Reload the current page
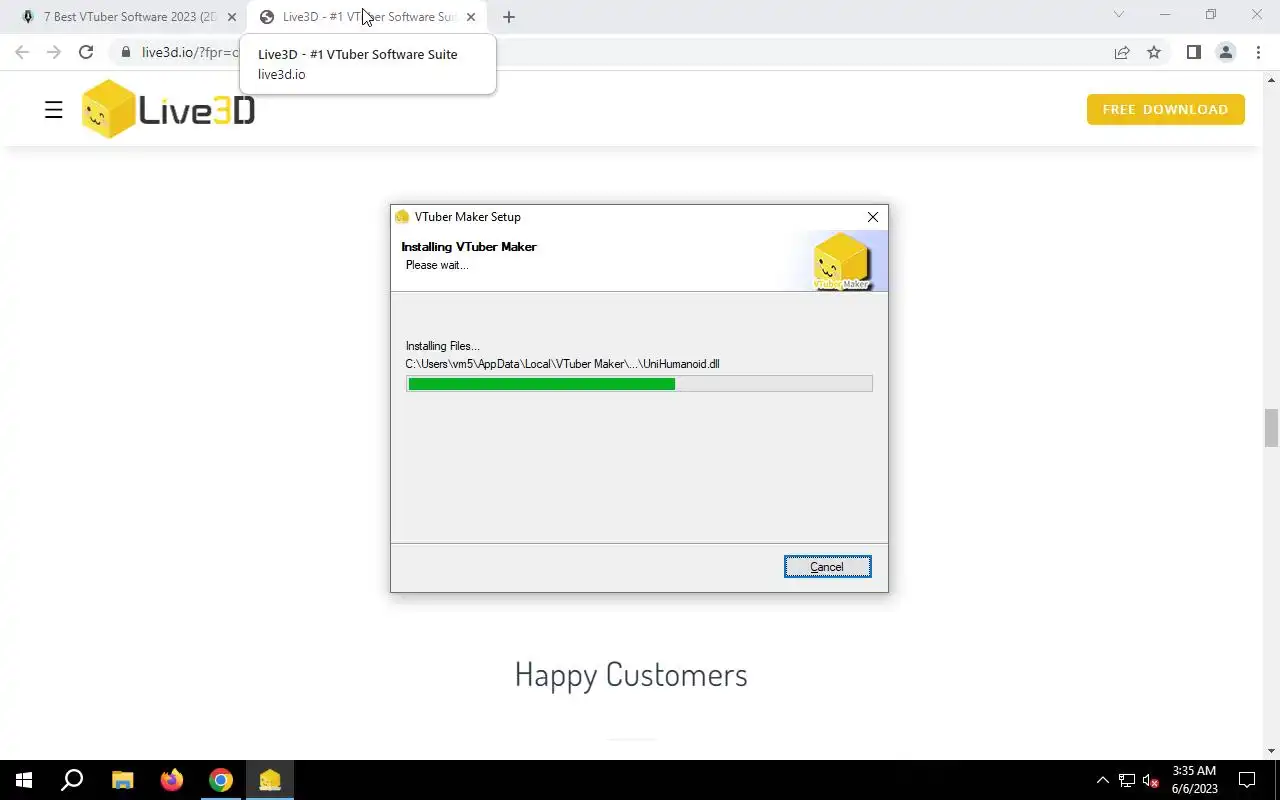Viewport: 1280px width, 800px height. pyautogui.click(x=86, y=52)
